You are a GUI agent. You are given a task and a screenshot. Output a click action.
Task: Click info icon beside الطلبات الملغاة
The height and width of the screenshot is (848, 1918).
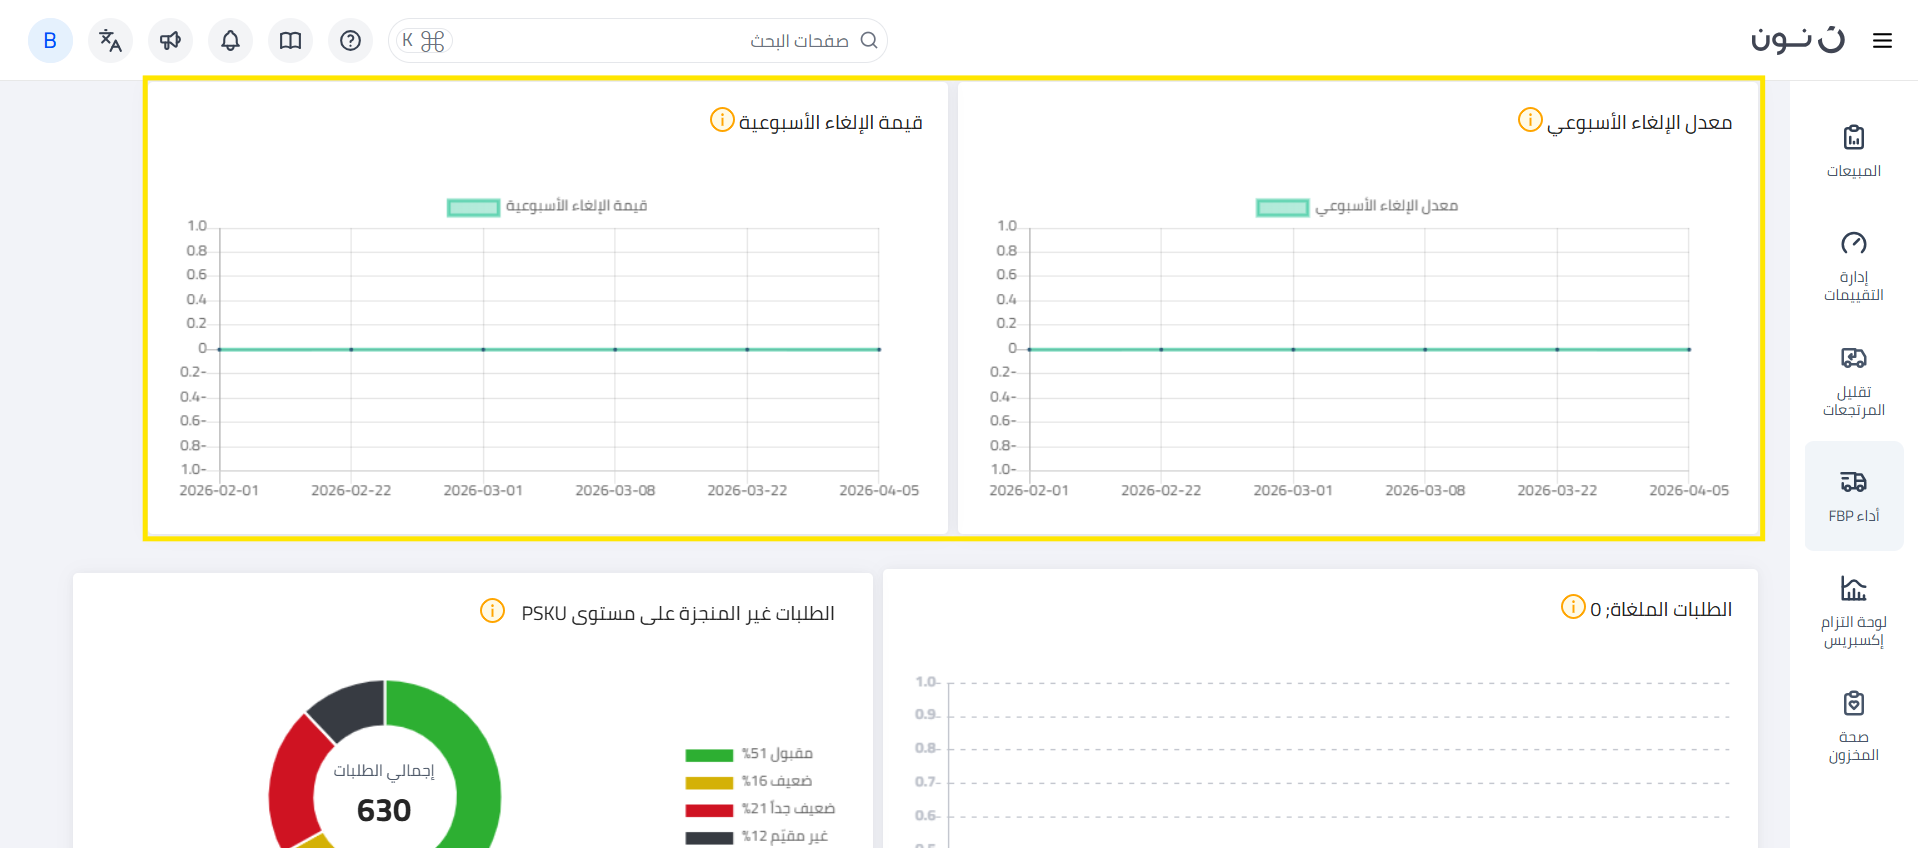pyautogui.click(x=1573, y=607)
